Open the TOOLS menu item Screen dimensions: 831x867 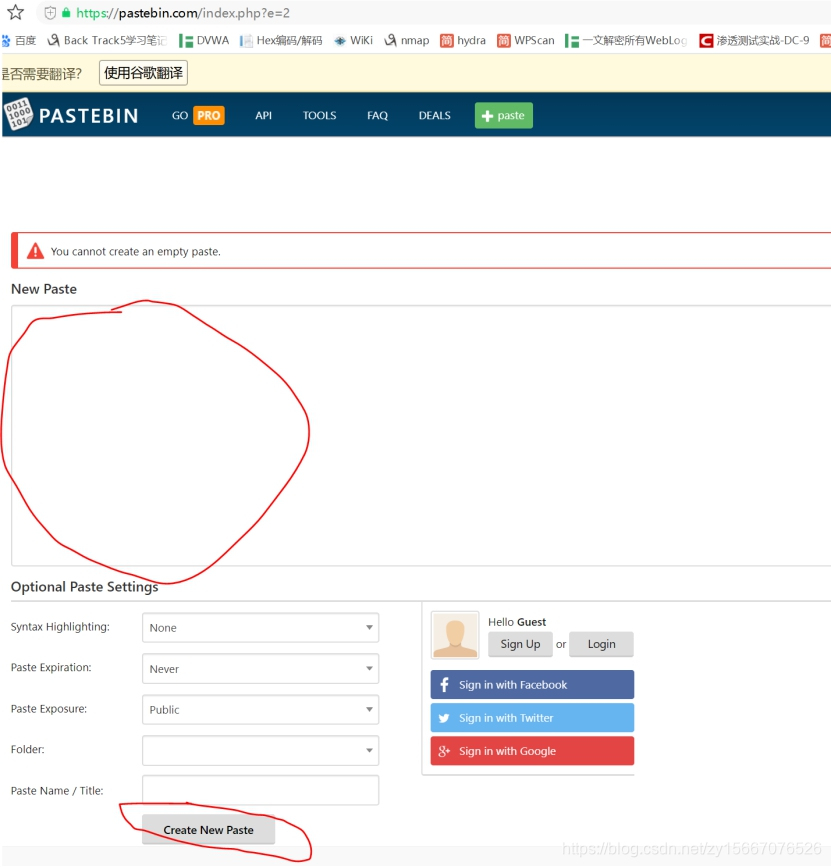click(320, 116)
